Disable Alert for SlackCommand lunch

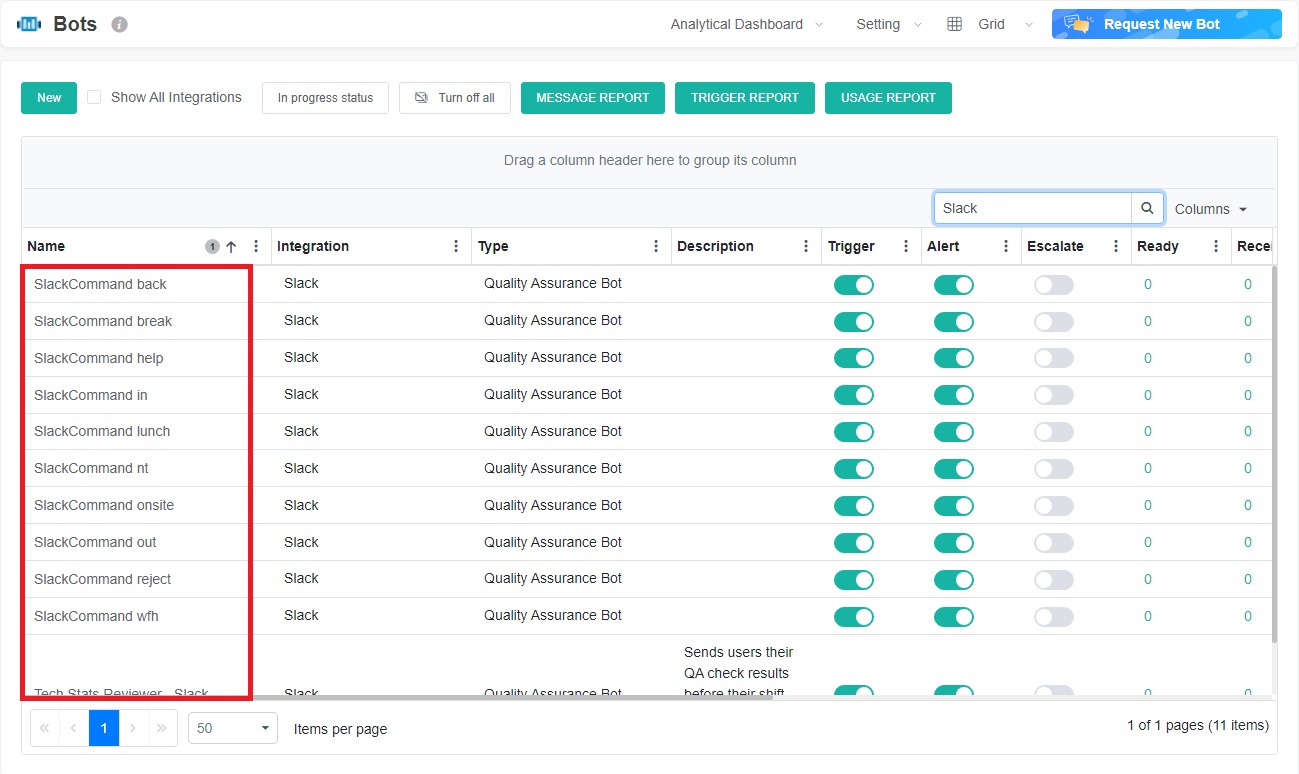pyautogui.click(x=953, y=432)
